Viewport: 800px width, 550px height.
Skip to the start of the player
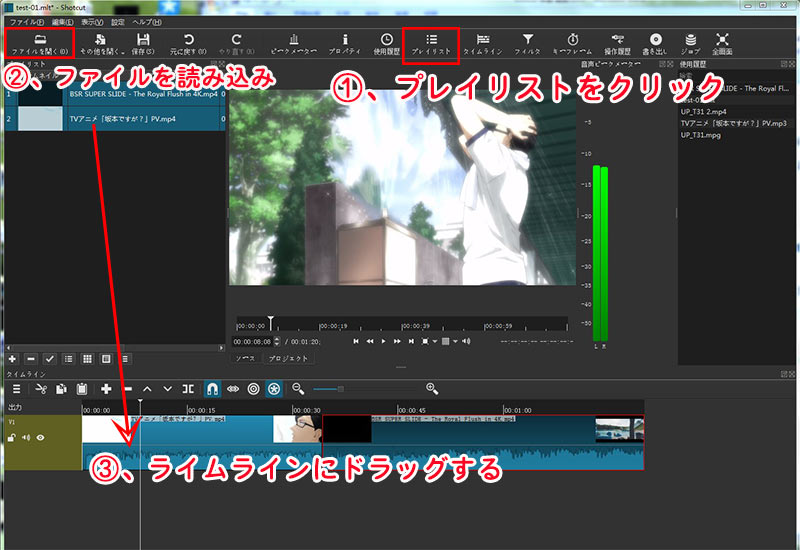tap(356, 341)
